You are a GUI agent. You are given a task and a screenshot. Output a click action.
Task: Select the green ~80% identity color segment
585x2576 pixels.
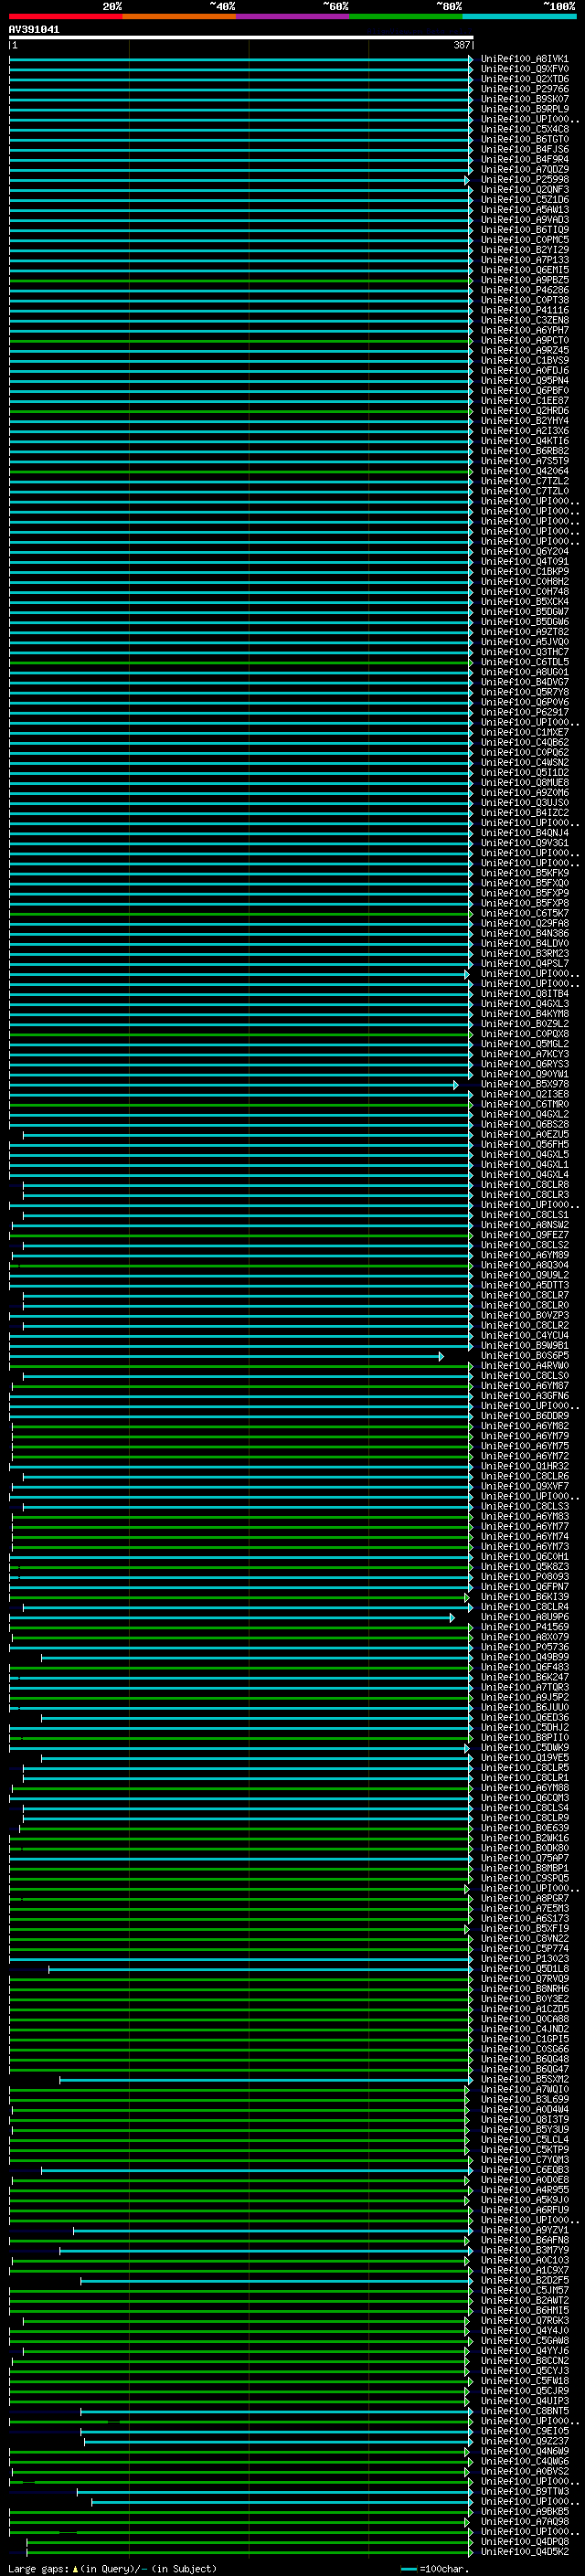click(x=405, y=16)
